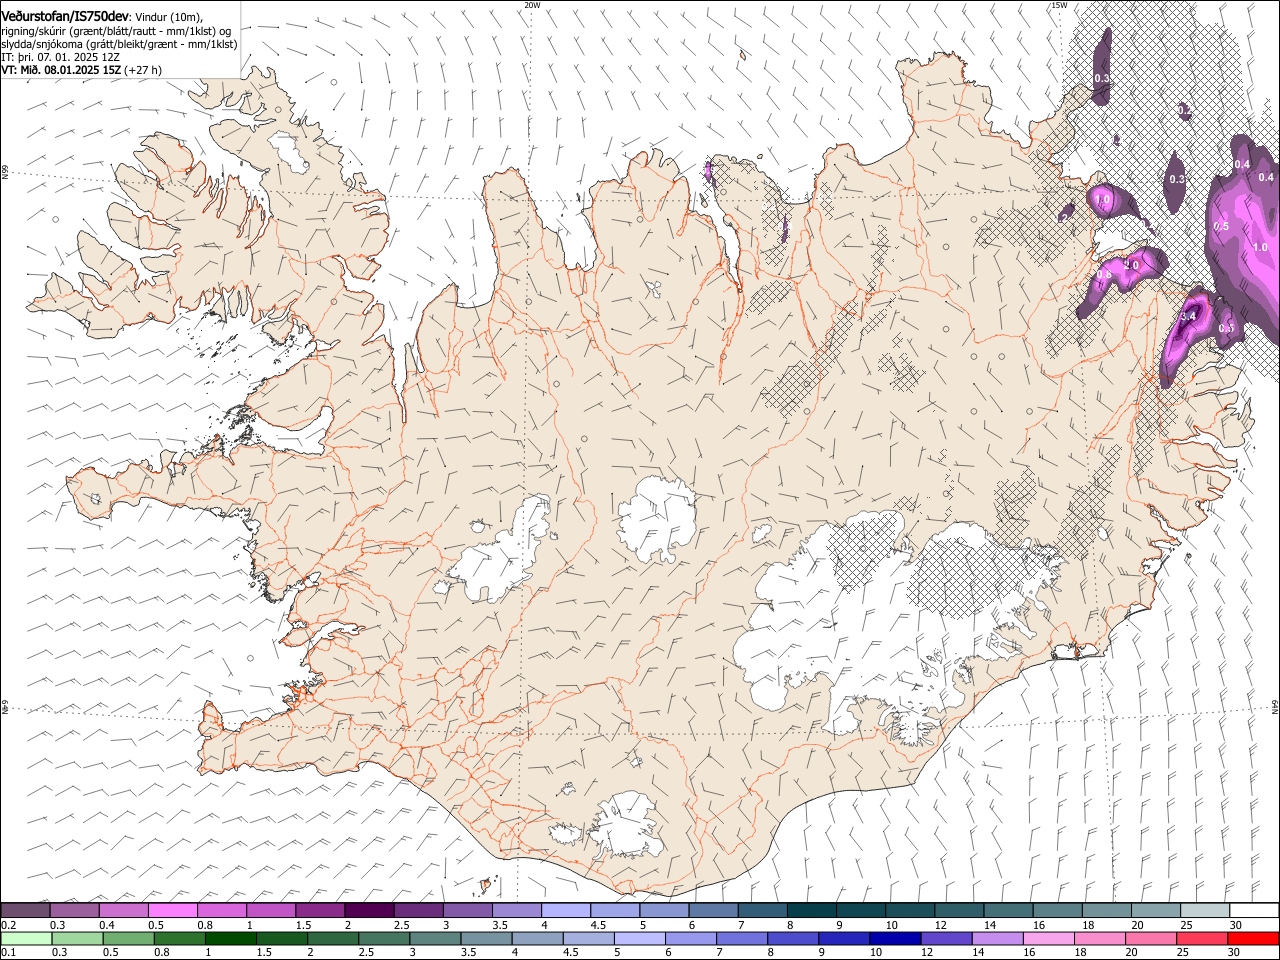Select the white 30+ snow legend swatch

point(1254,911)
